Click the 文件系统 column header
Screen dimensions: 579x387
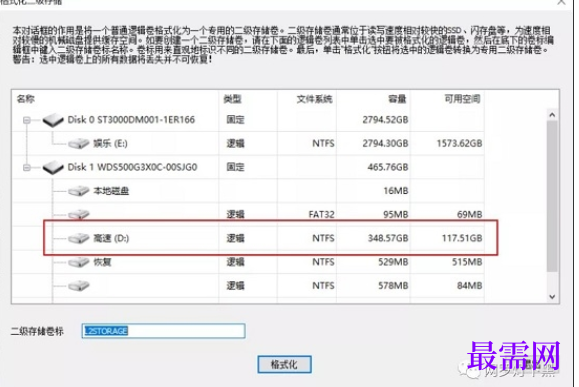(x=314, y=99)
